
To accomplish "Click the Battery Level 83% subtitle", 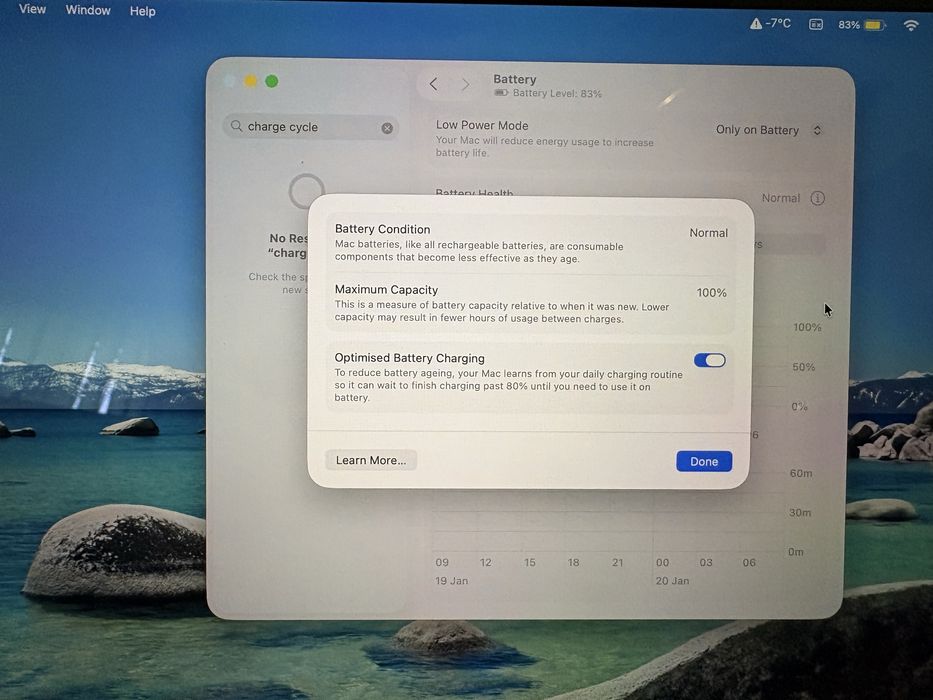I will click(x=557, y=93).
